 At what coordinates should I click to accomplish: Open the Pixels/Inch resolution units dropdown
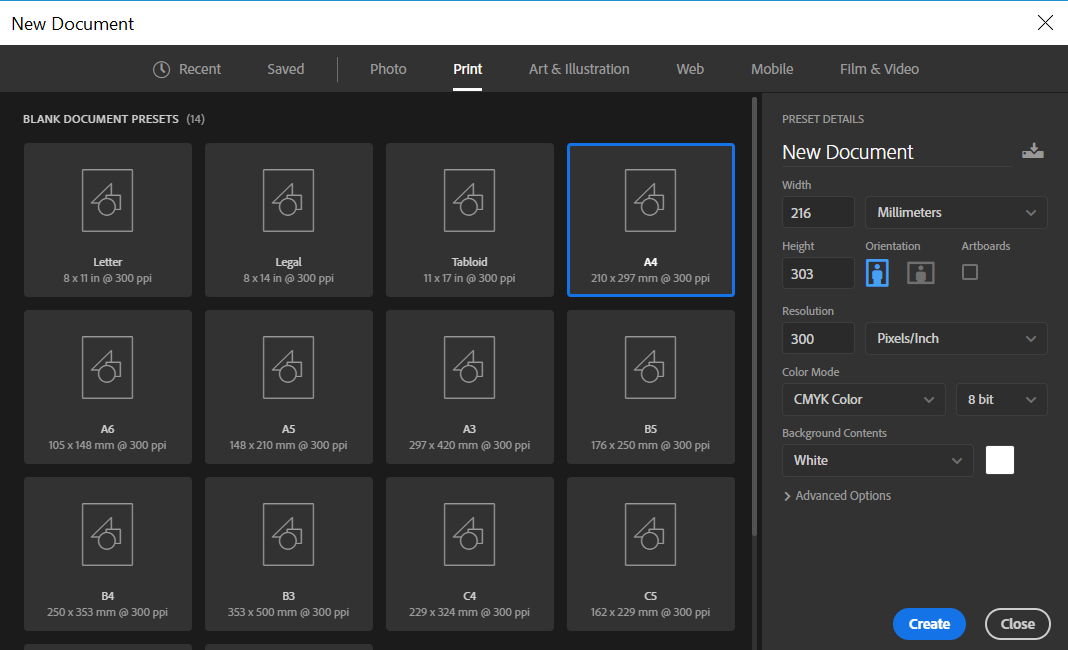click(956, 339)
